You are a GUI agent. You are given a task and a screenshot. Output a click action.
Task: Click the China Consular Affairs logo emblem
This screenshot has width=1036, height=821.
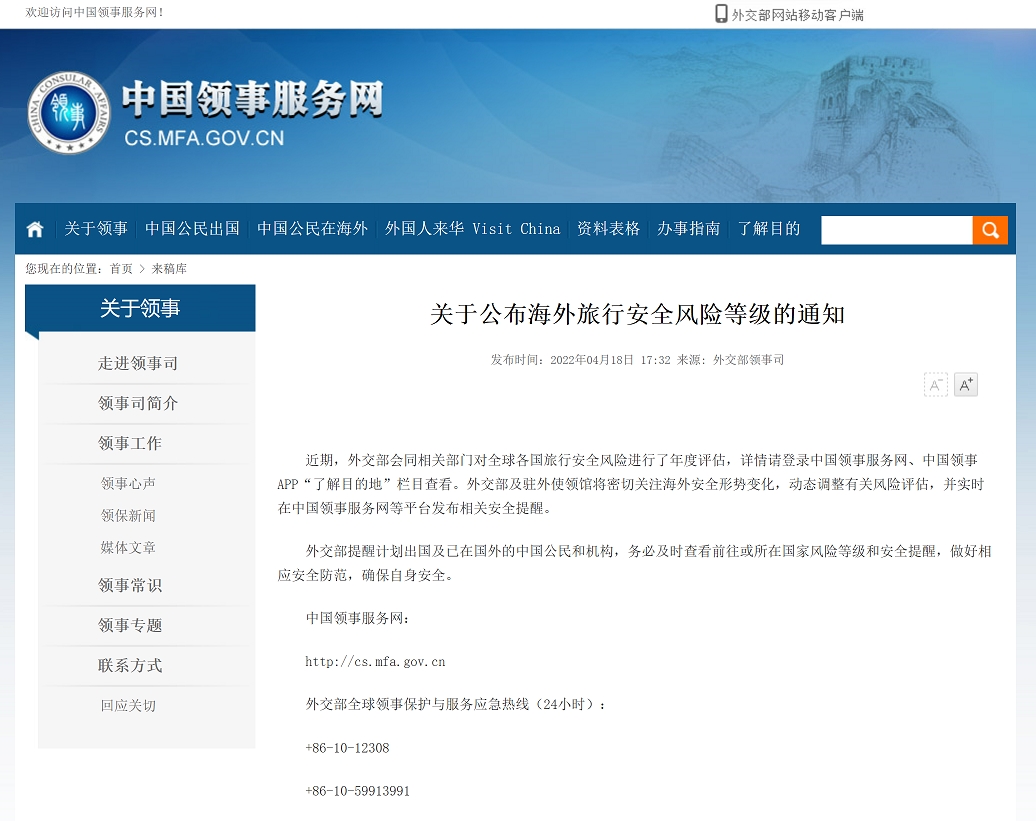tap(67, 112)
